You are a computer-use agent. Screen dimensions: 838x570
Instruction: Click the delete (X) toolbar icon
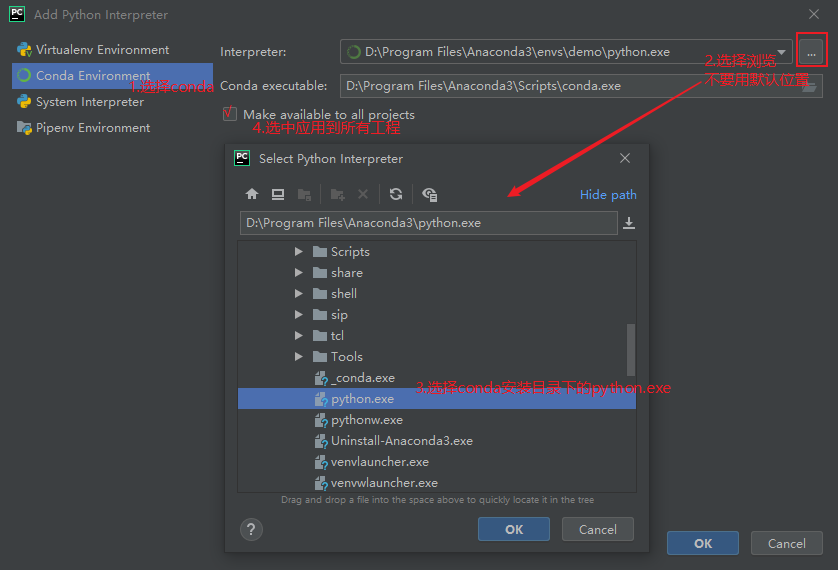click(x=363, y=194)
